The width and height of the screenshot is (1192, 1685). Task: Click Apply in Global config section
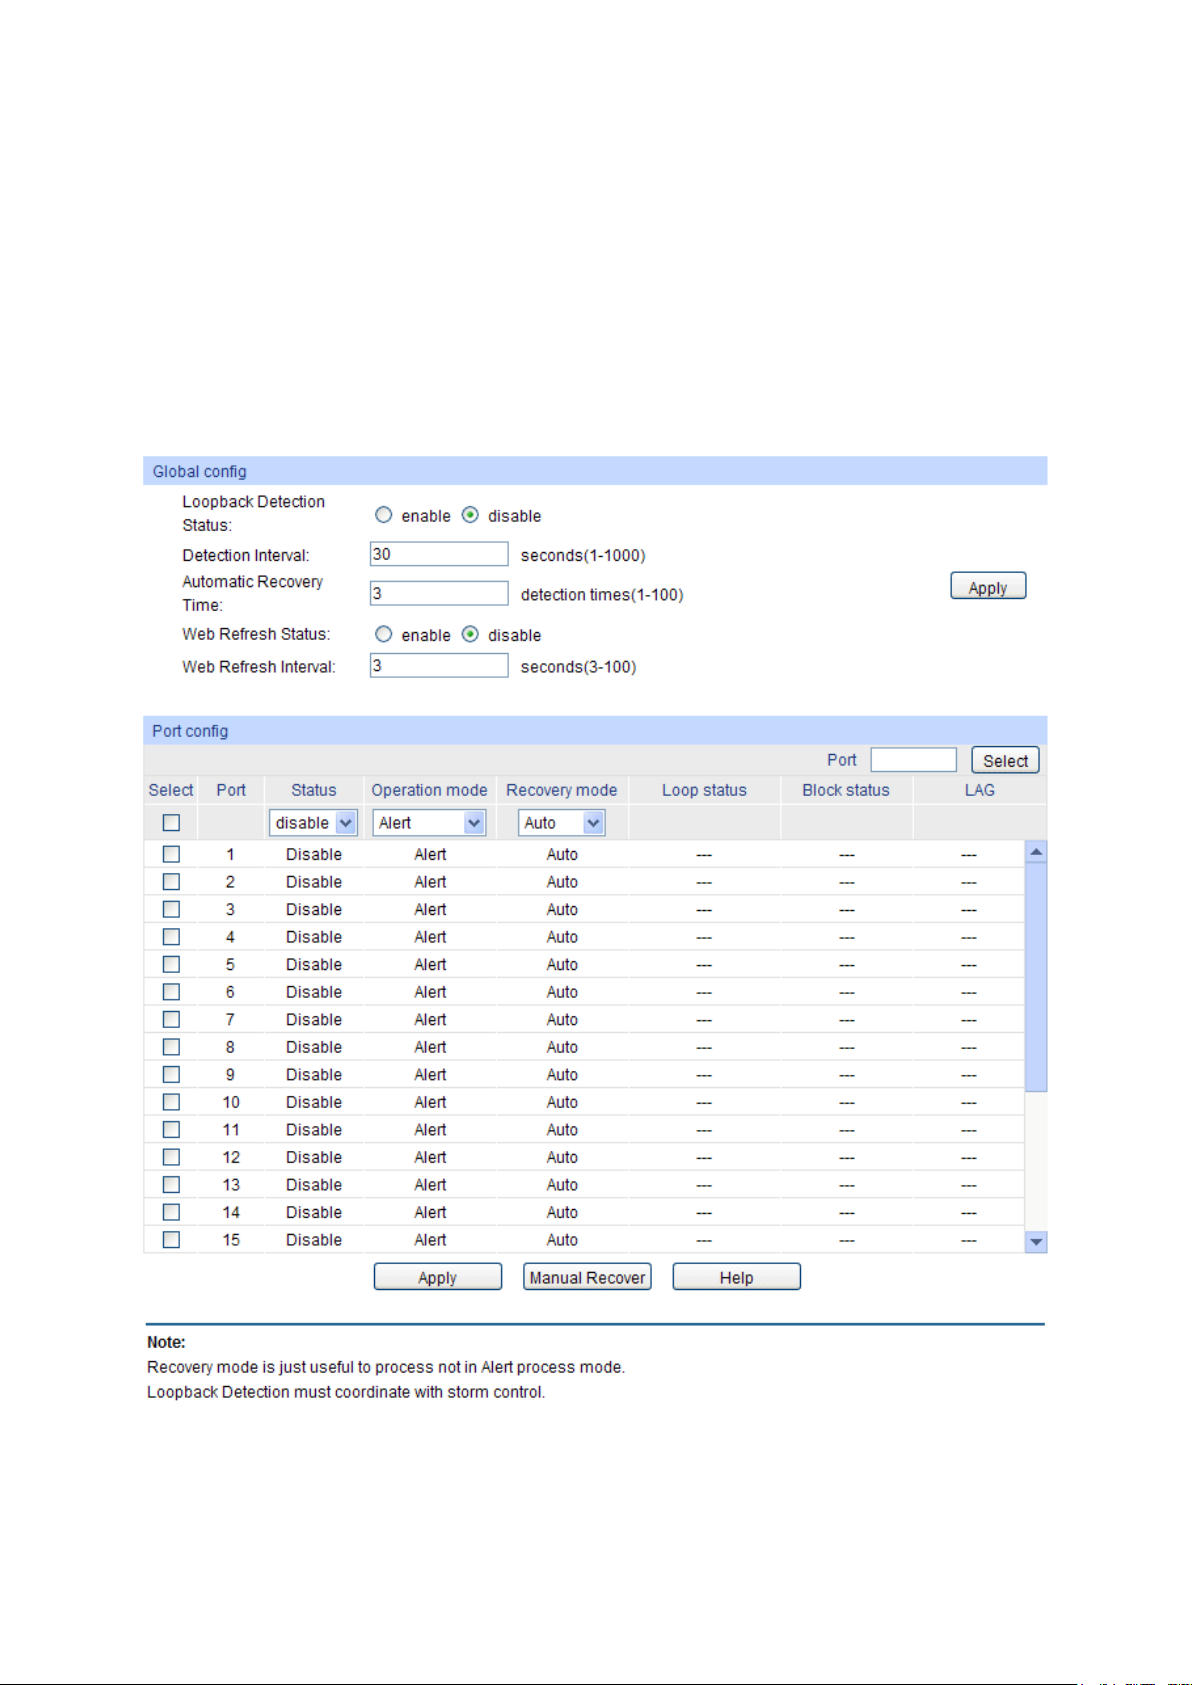[987, 587]
